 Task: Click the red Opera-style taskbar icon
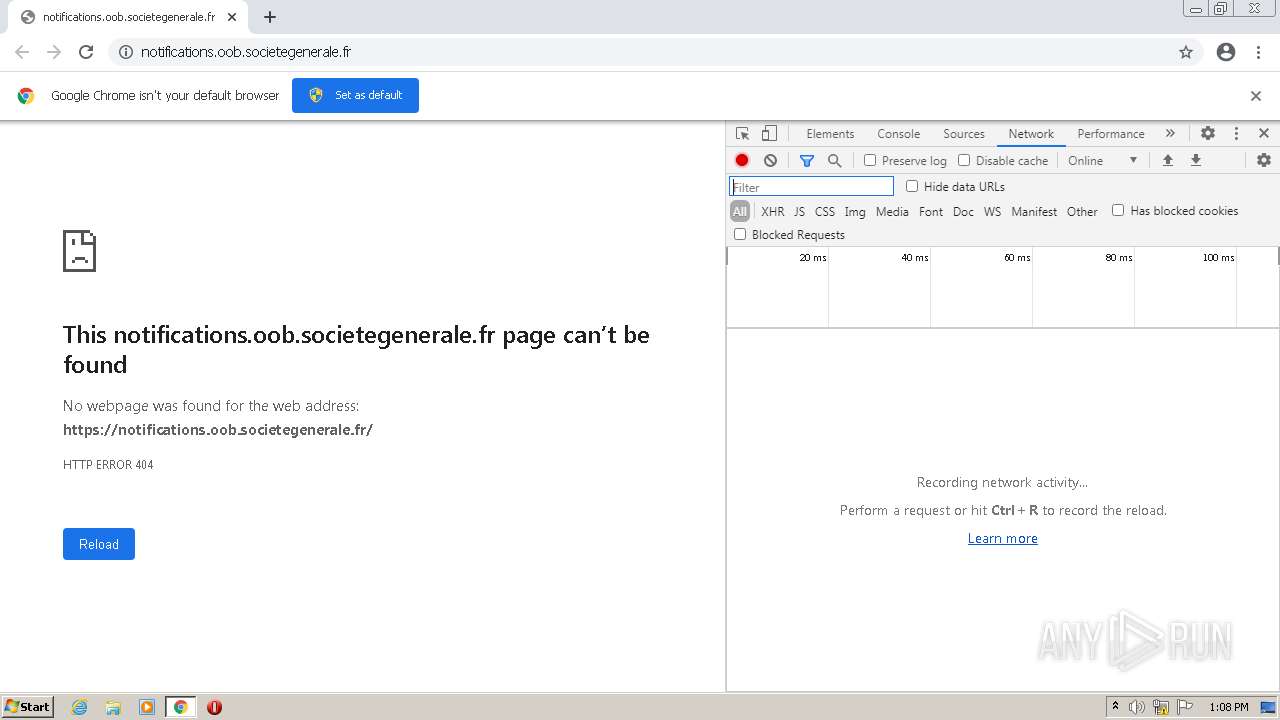coord(214,707)
